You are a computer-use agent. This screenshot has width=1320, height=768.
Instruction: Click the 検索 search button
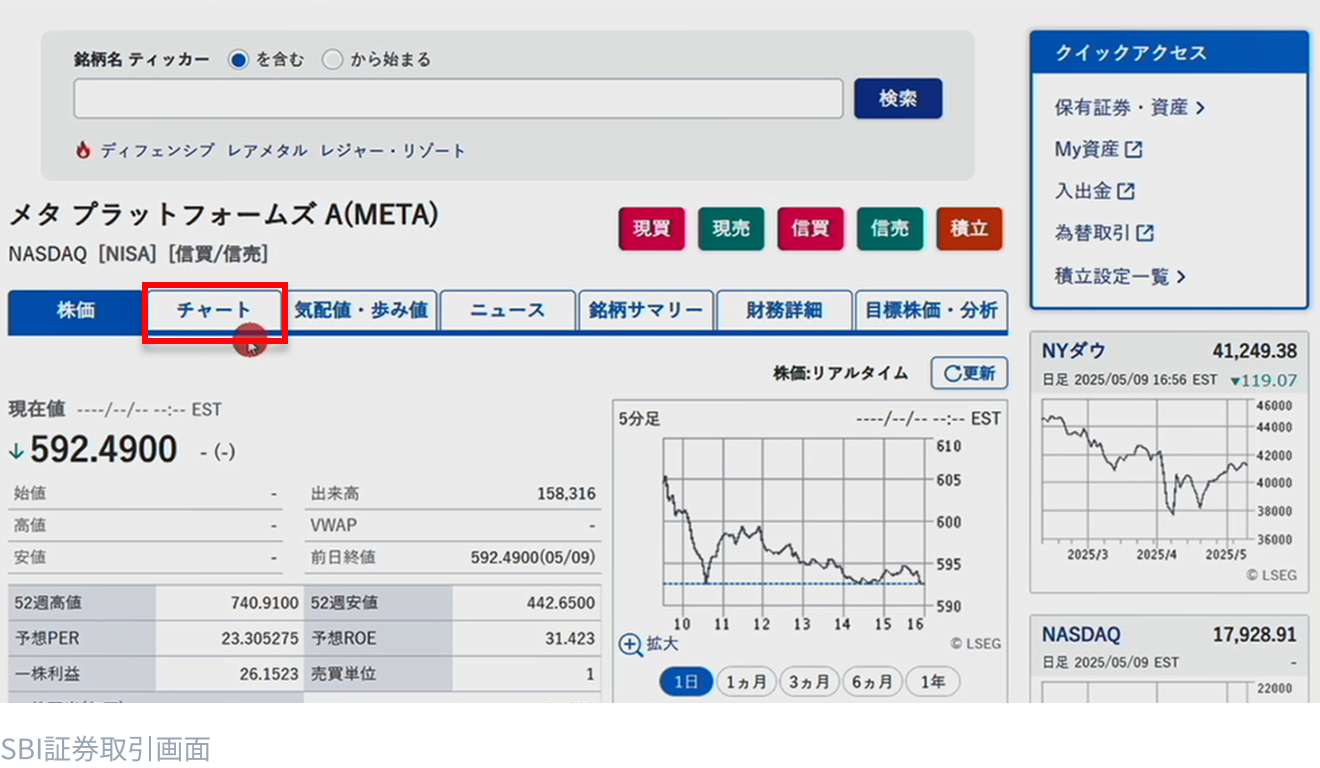point(898,99)
